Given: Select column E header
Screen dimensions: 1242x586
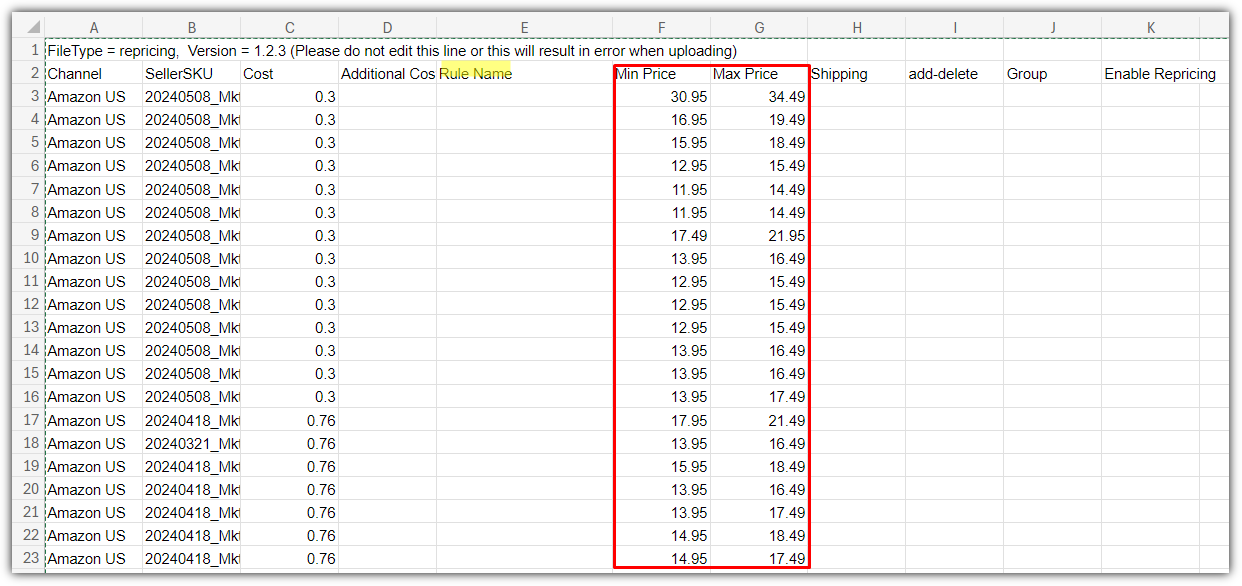Looking at the screenshot, I should tap(524, 28).
